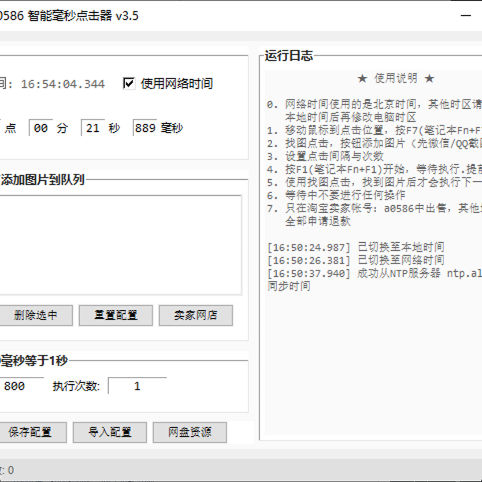Click the 同步时间 log text
This screenshot has width=482, height=482.
point(289,286)
